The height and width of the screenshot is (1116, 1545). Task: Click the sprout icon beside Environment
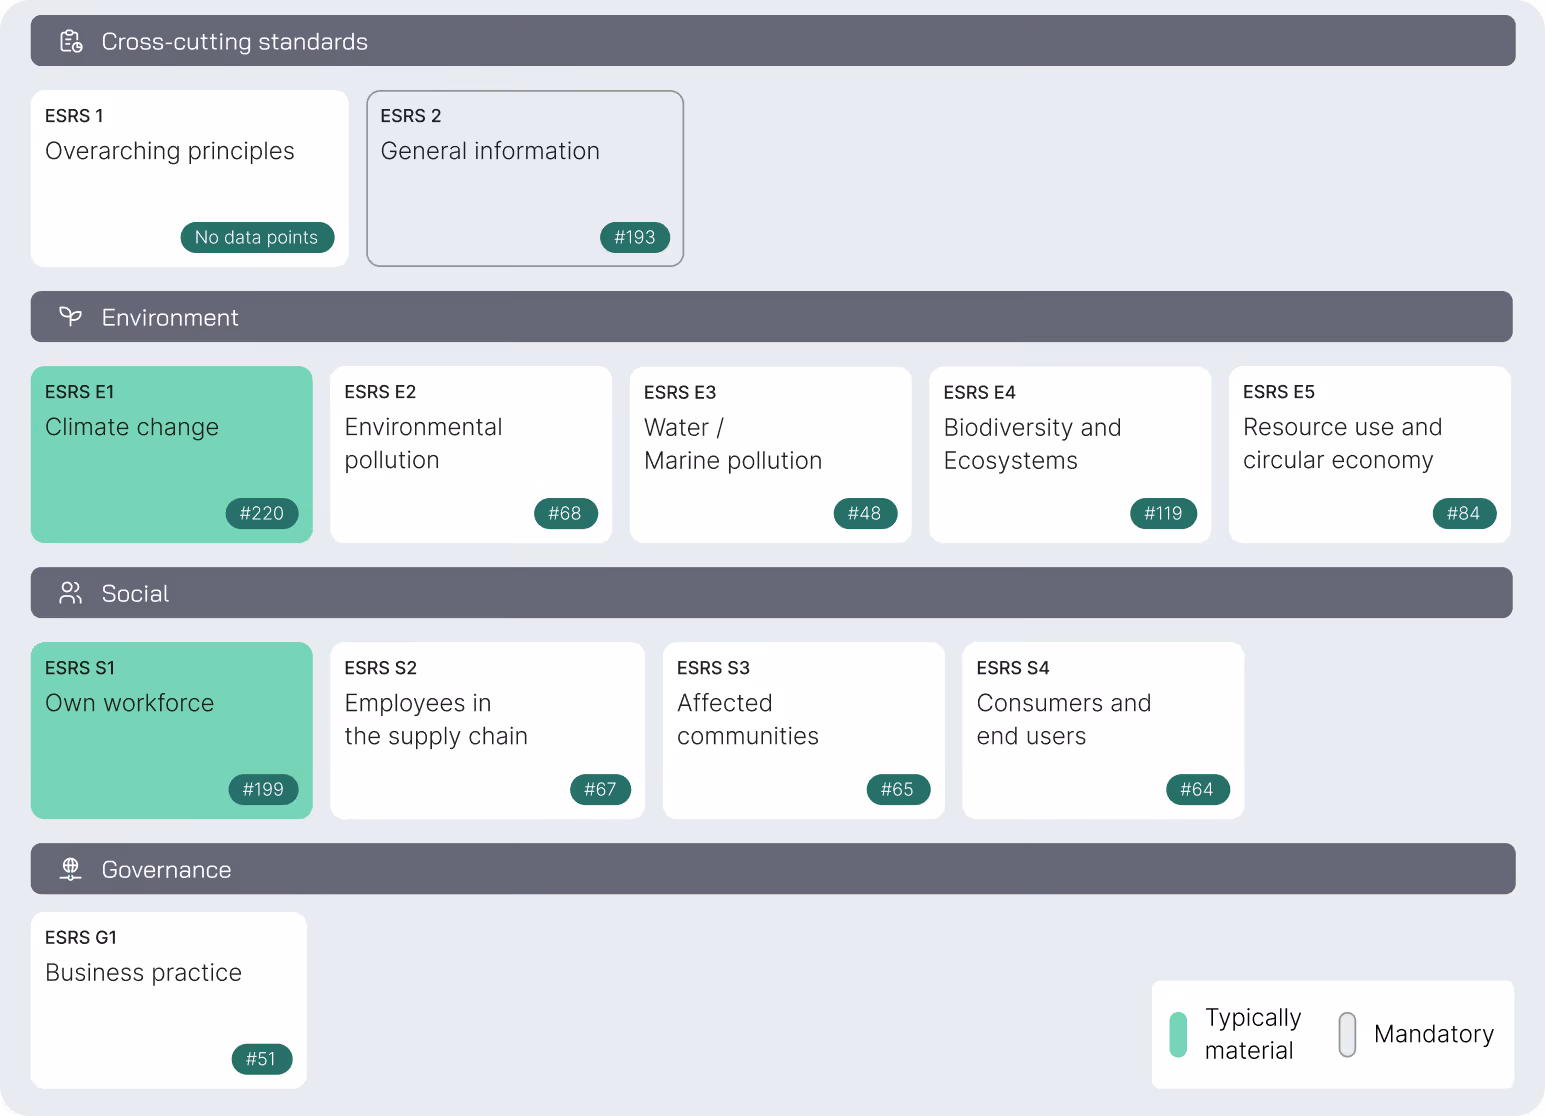[x=70, y=317]
